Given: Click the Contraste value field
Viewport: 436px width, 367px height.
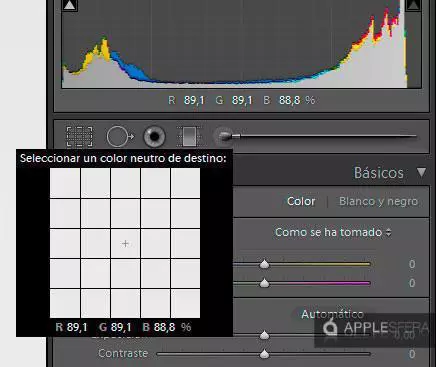Looking at the screenshot, I should pyautogui.click(x=412, y=354).
